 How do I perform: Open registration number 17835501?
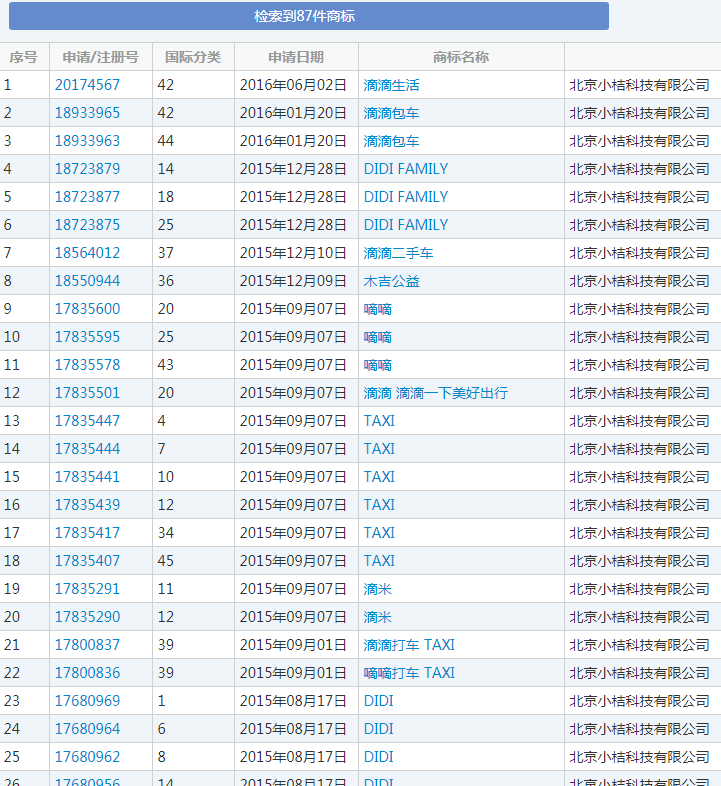coord(87,394)
